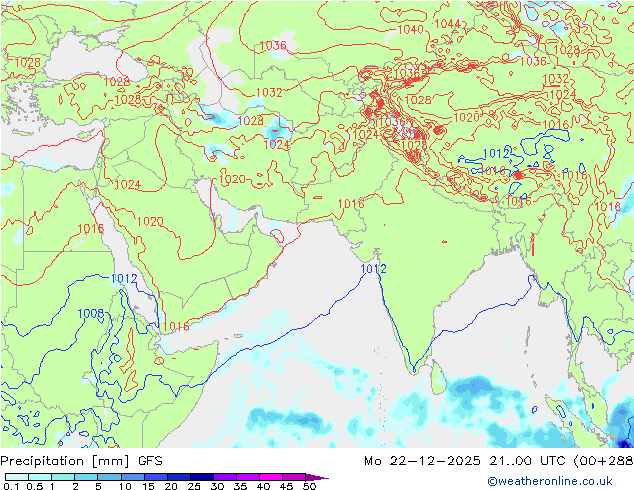
Task: Pick the legend swatch between 5 and 10
Action: click(x=110, y=477)
